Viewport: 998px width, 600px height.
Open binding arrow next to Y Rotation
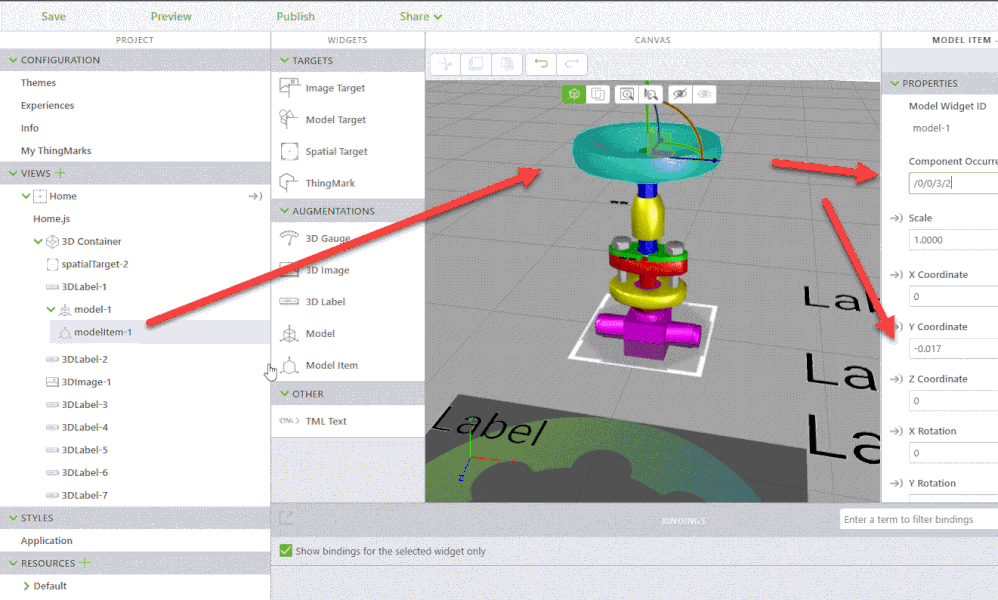point(896,483)
